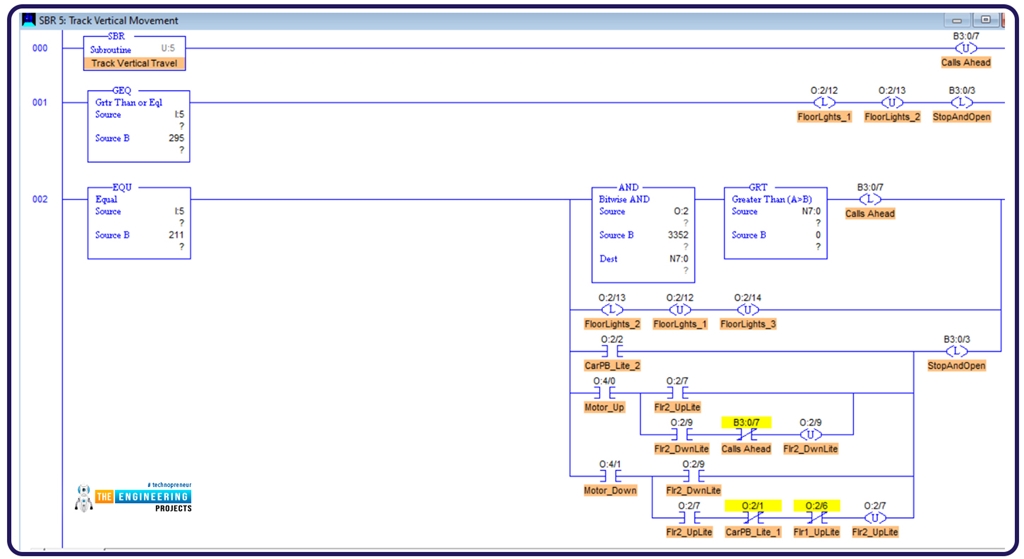Select the CarPB_Lite_1 normally-closed contact O:2/1
The height and width of the screenshot is (559, 1024).
(752, 519)
